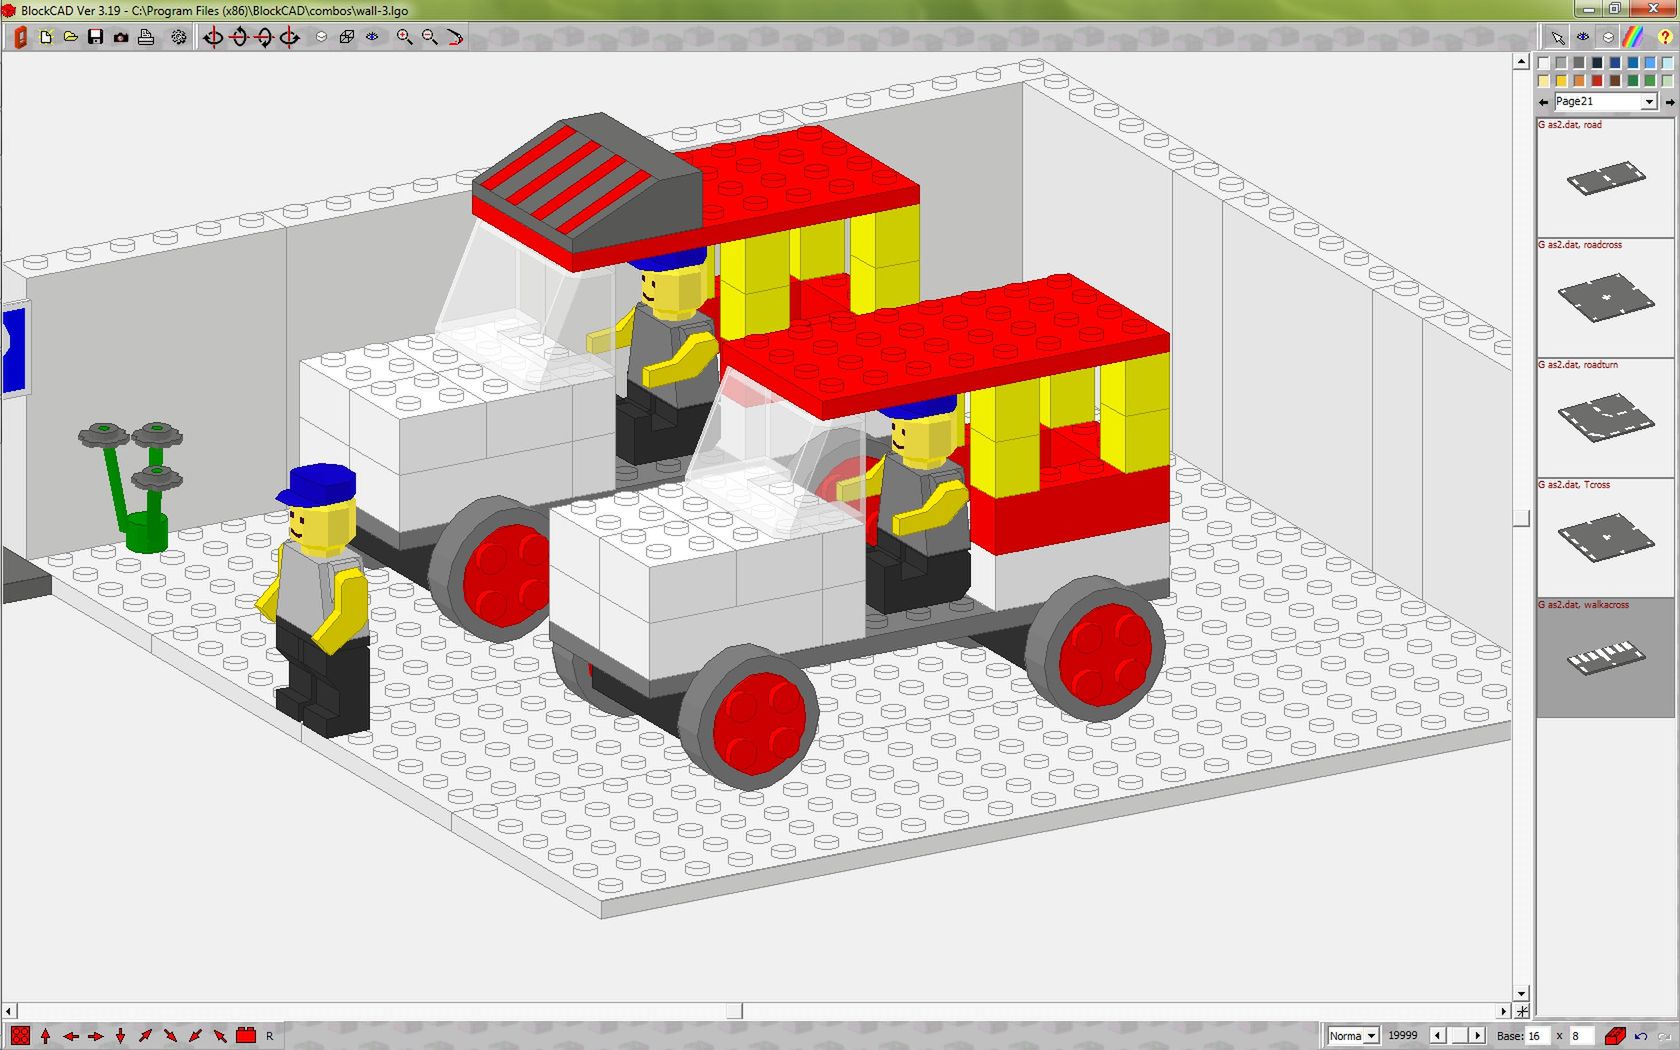Open the Help question mark icon
This screenshot has width=1680, height=1050.
pos(1665,37)
